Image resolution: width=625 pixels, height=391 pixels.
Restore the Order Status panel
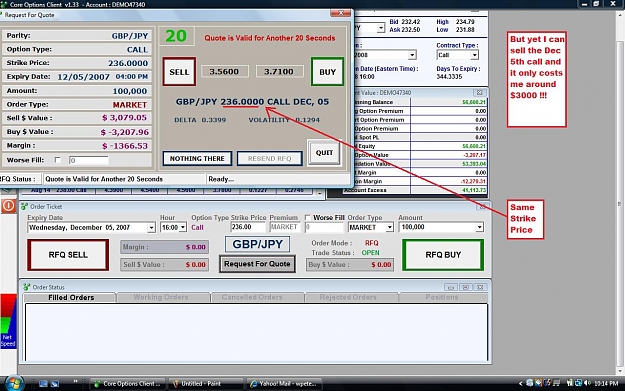point(465,287)
